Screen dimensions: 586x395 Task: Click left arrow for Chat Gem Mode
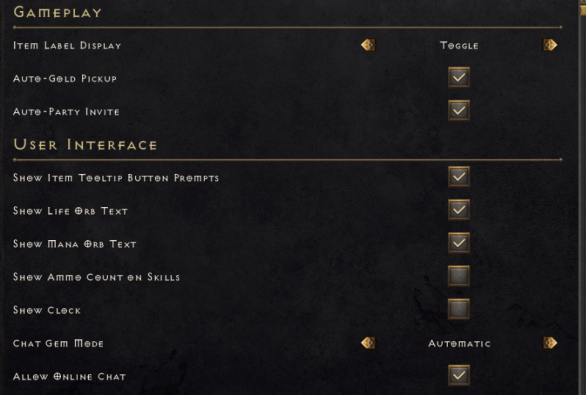368,343
